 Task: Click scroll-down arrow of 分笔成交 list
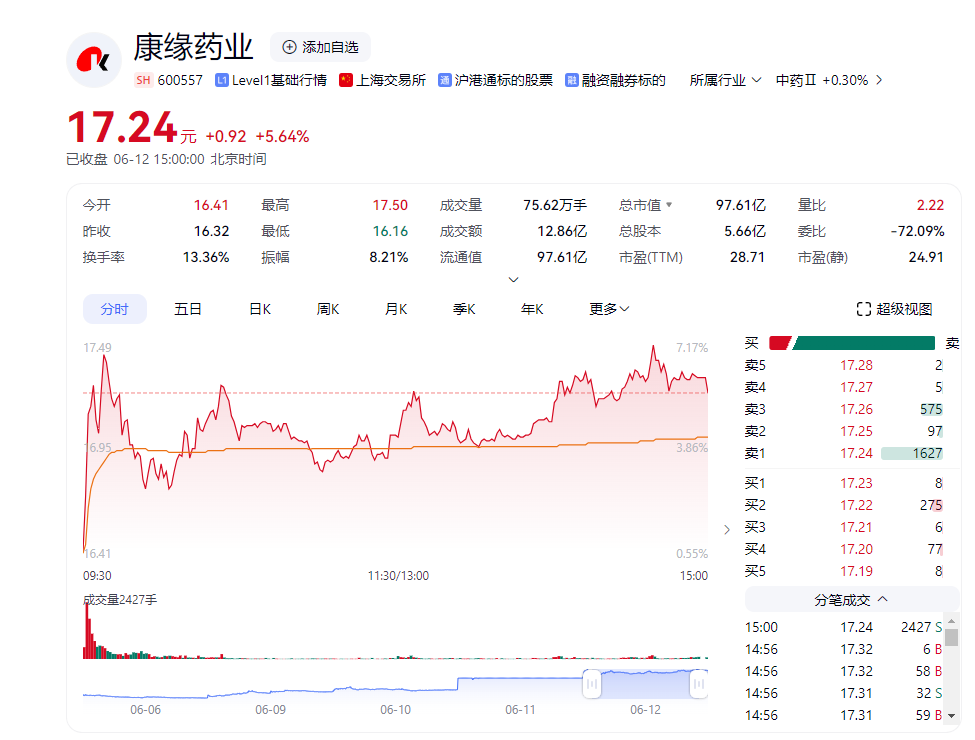click(951, 716)
